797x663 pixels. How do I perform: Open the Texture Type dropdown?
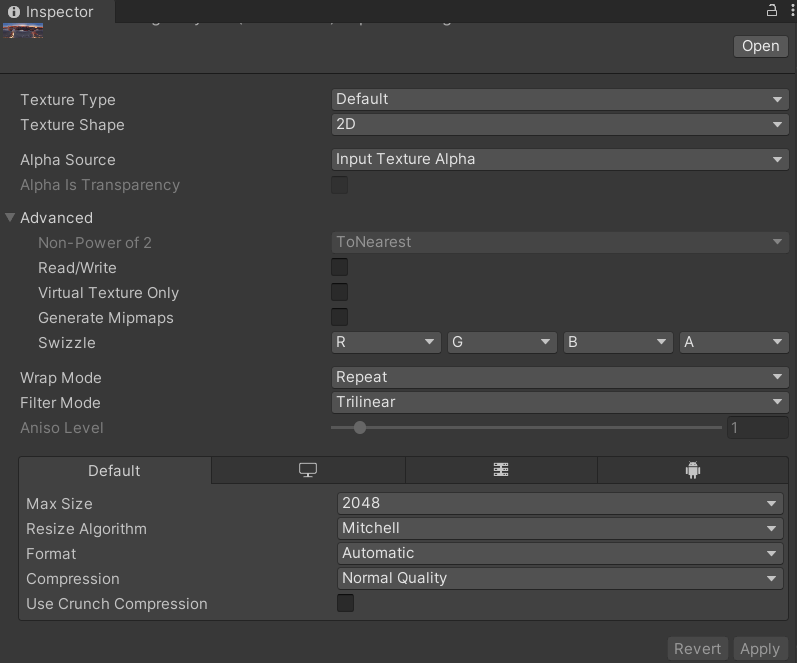pos(560,99)
